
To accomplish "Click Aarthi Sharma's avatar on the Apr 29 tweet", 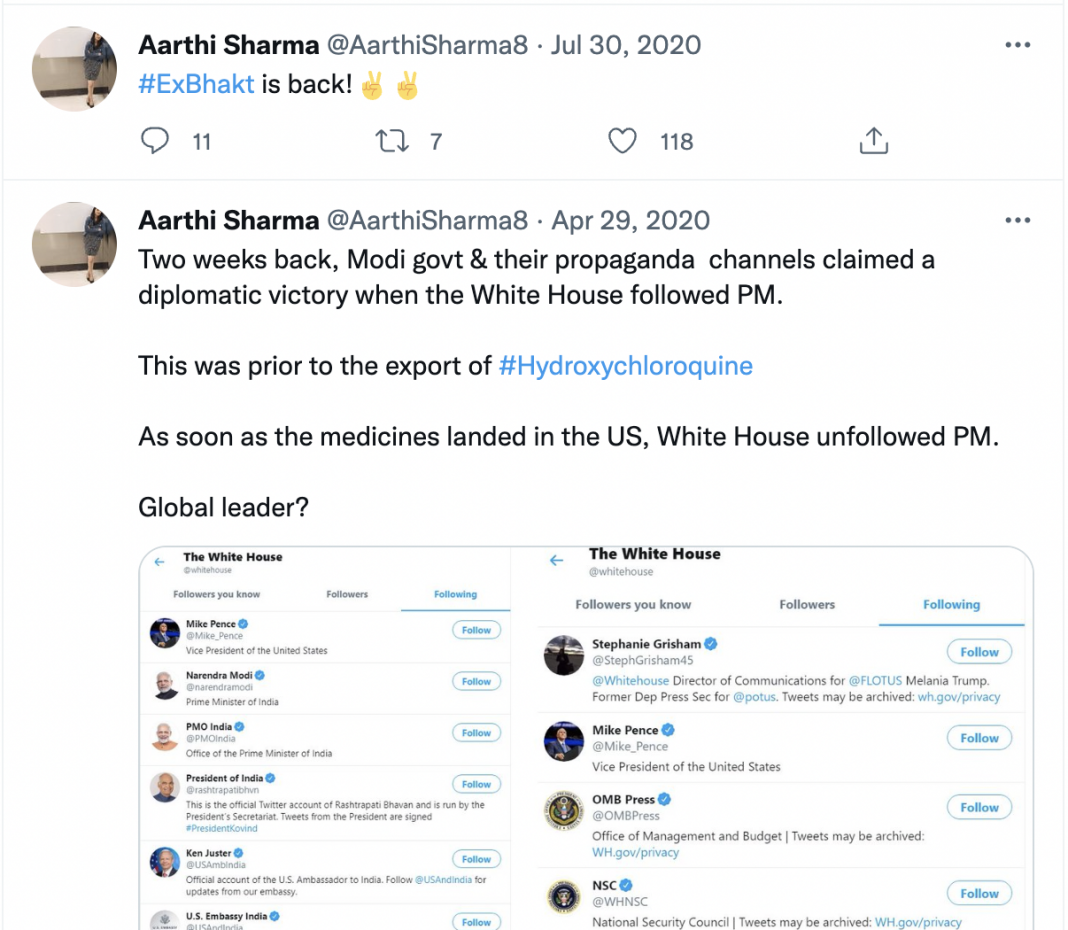I will [75, 244].
